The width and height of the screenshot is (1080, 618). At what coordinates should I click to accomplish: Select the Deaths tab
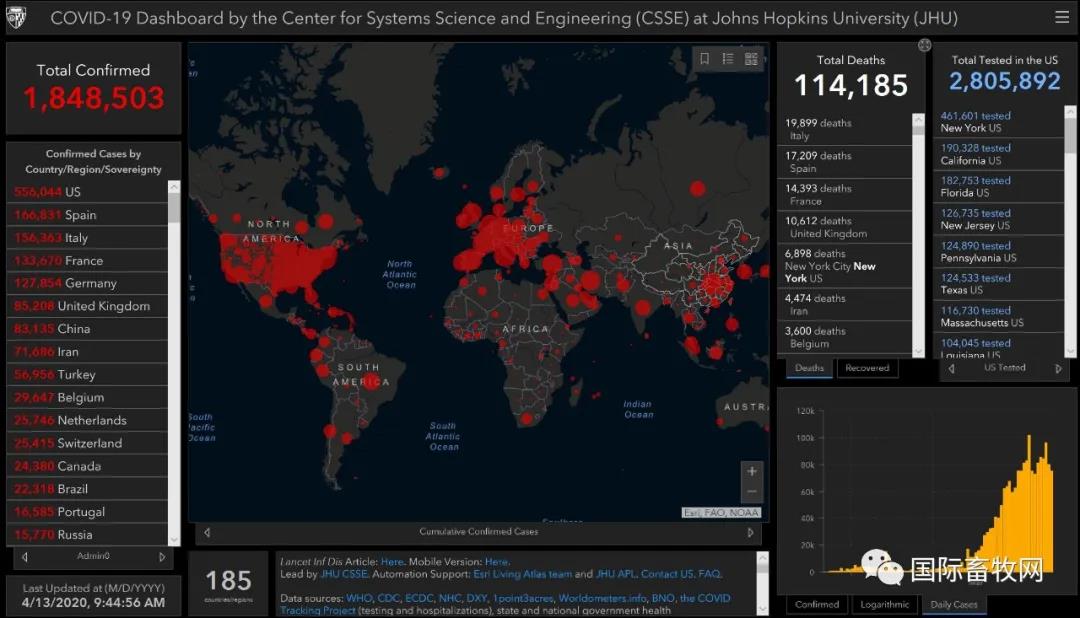[809, 368]
